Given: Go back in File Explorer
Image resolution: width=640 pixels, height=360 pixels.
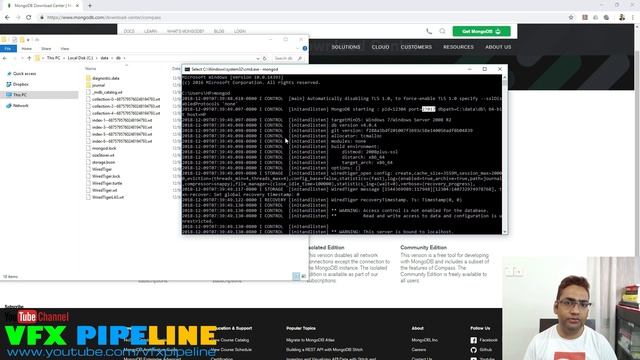Looking at the screenshot, I should click(x=5, y=58).
